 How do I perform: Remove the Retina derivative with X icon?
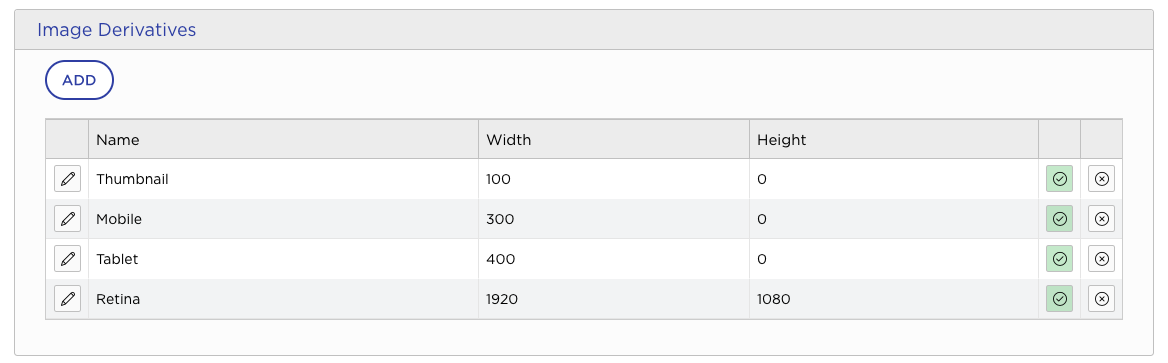1102,299
